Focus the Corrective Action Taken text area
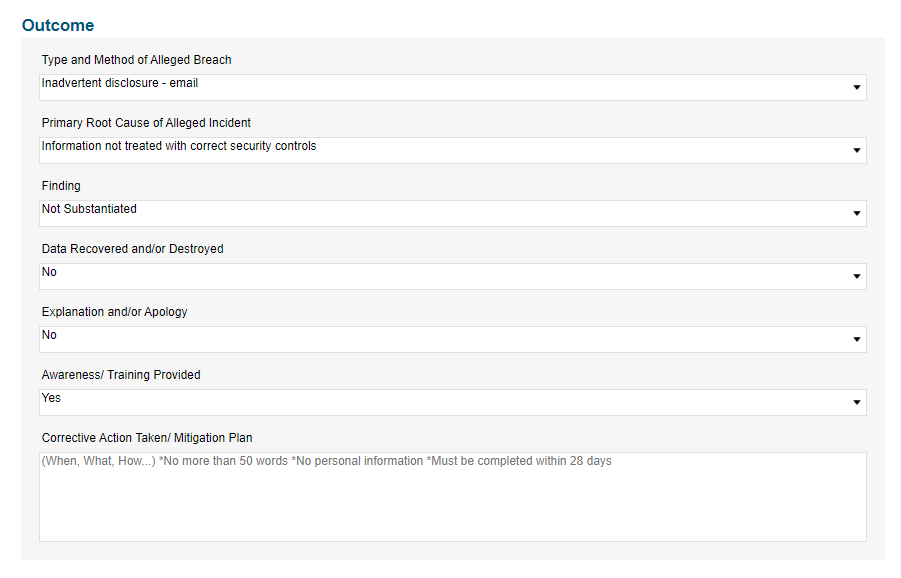 (453, 497)
